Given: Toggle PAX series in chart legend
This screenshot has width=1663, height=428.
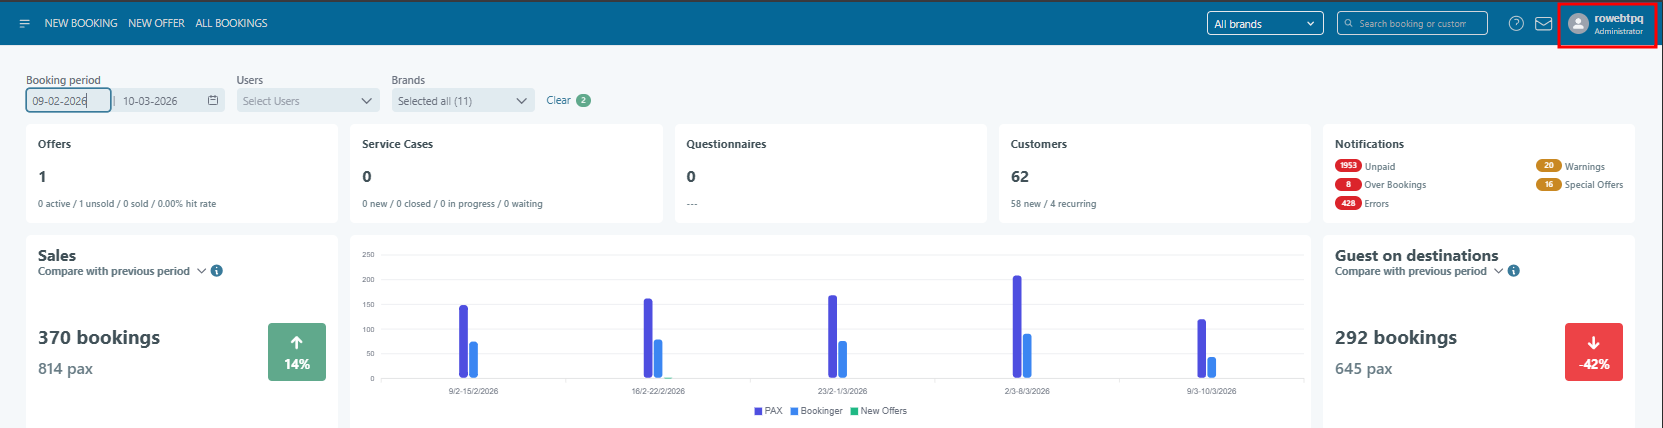Looking at the screenshot, I should tap(768, 411).
